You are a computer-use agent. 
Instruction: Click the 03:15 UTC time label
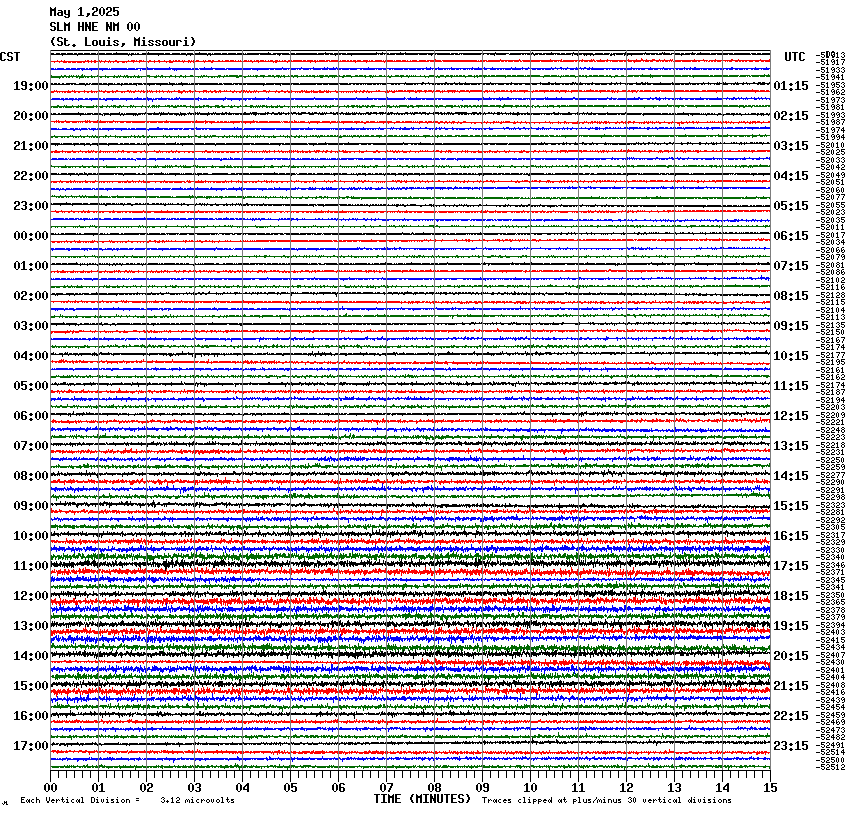click(791, 146)
